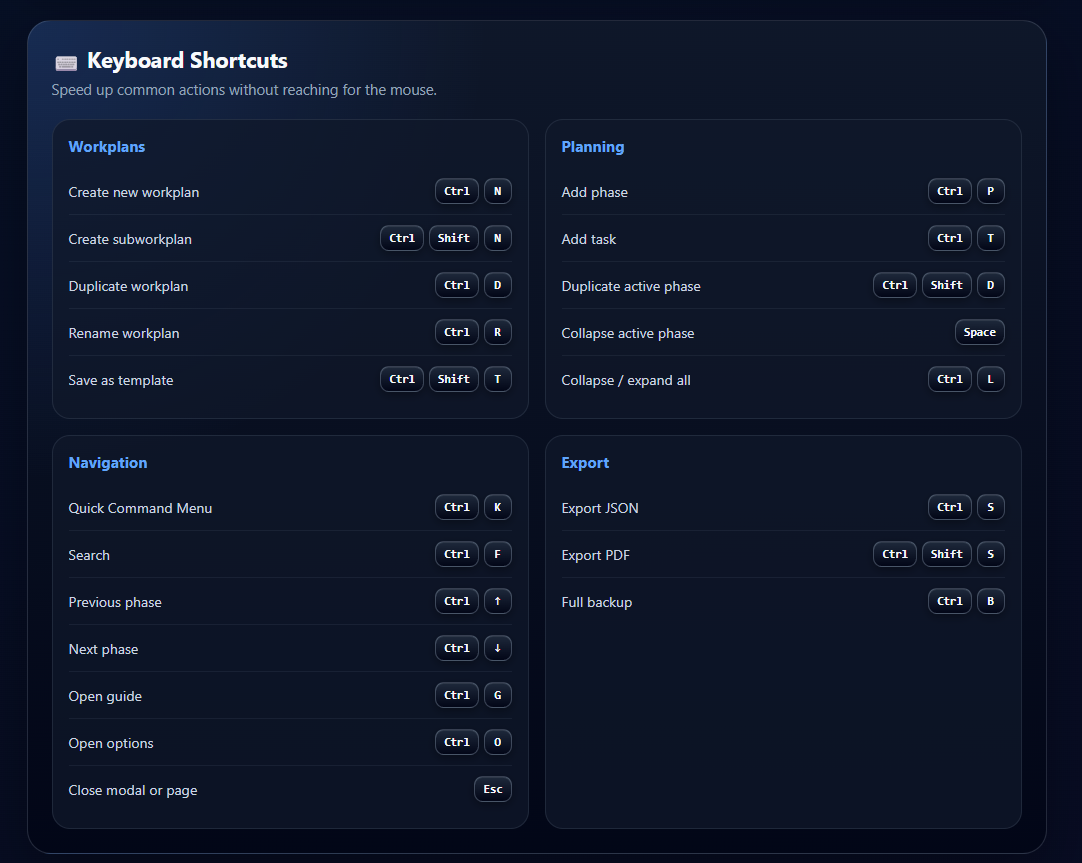Click the Workplans section heading
Screen dimensions: 1082x863
pyautogui.click(x=107, y=147)
